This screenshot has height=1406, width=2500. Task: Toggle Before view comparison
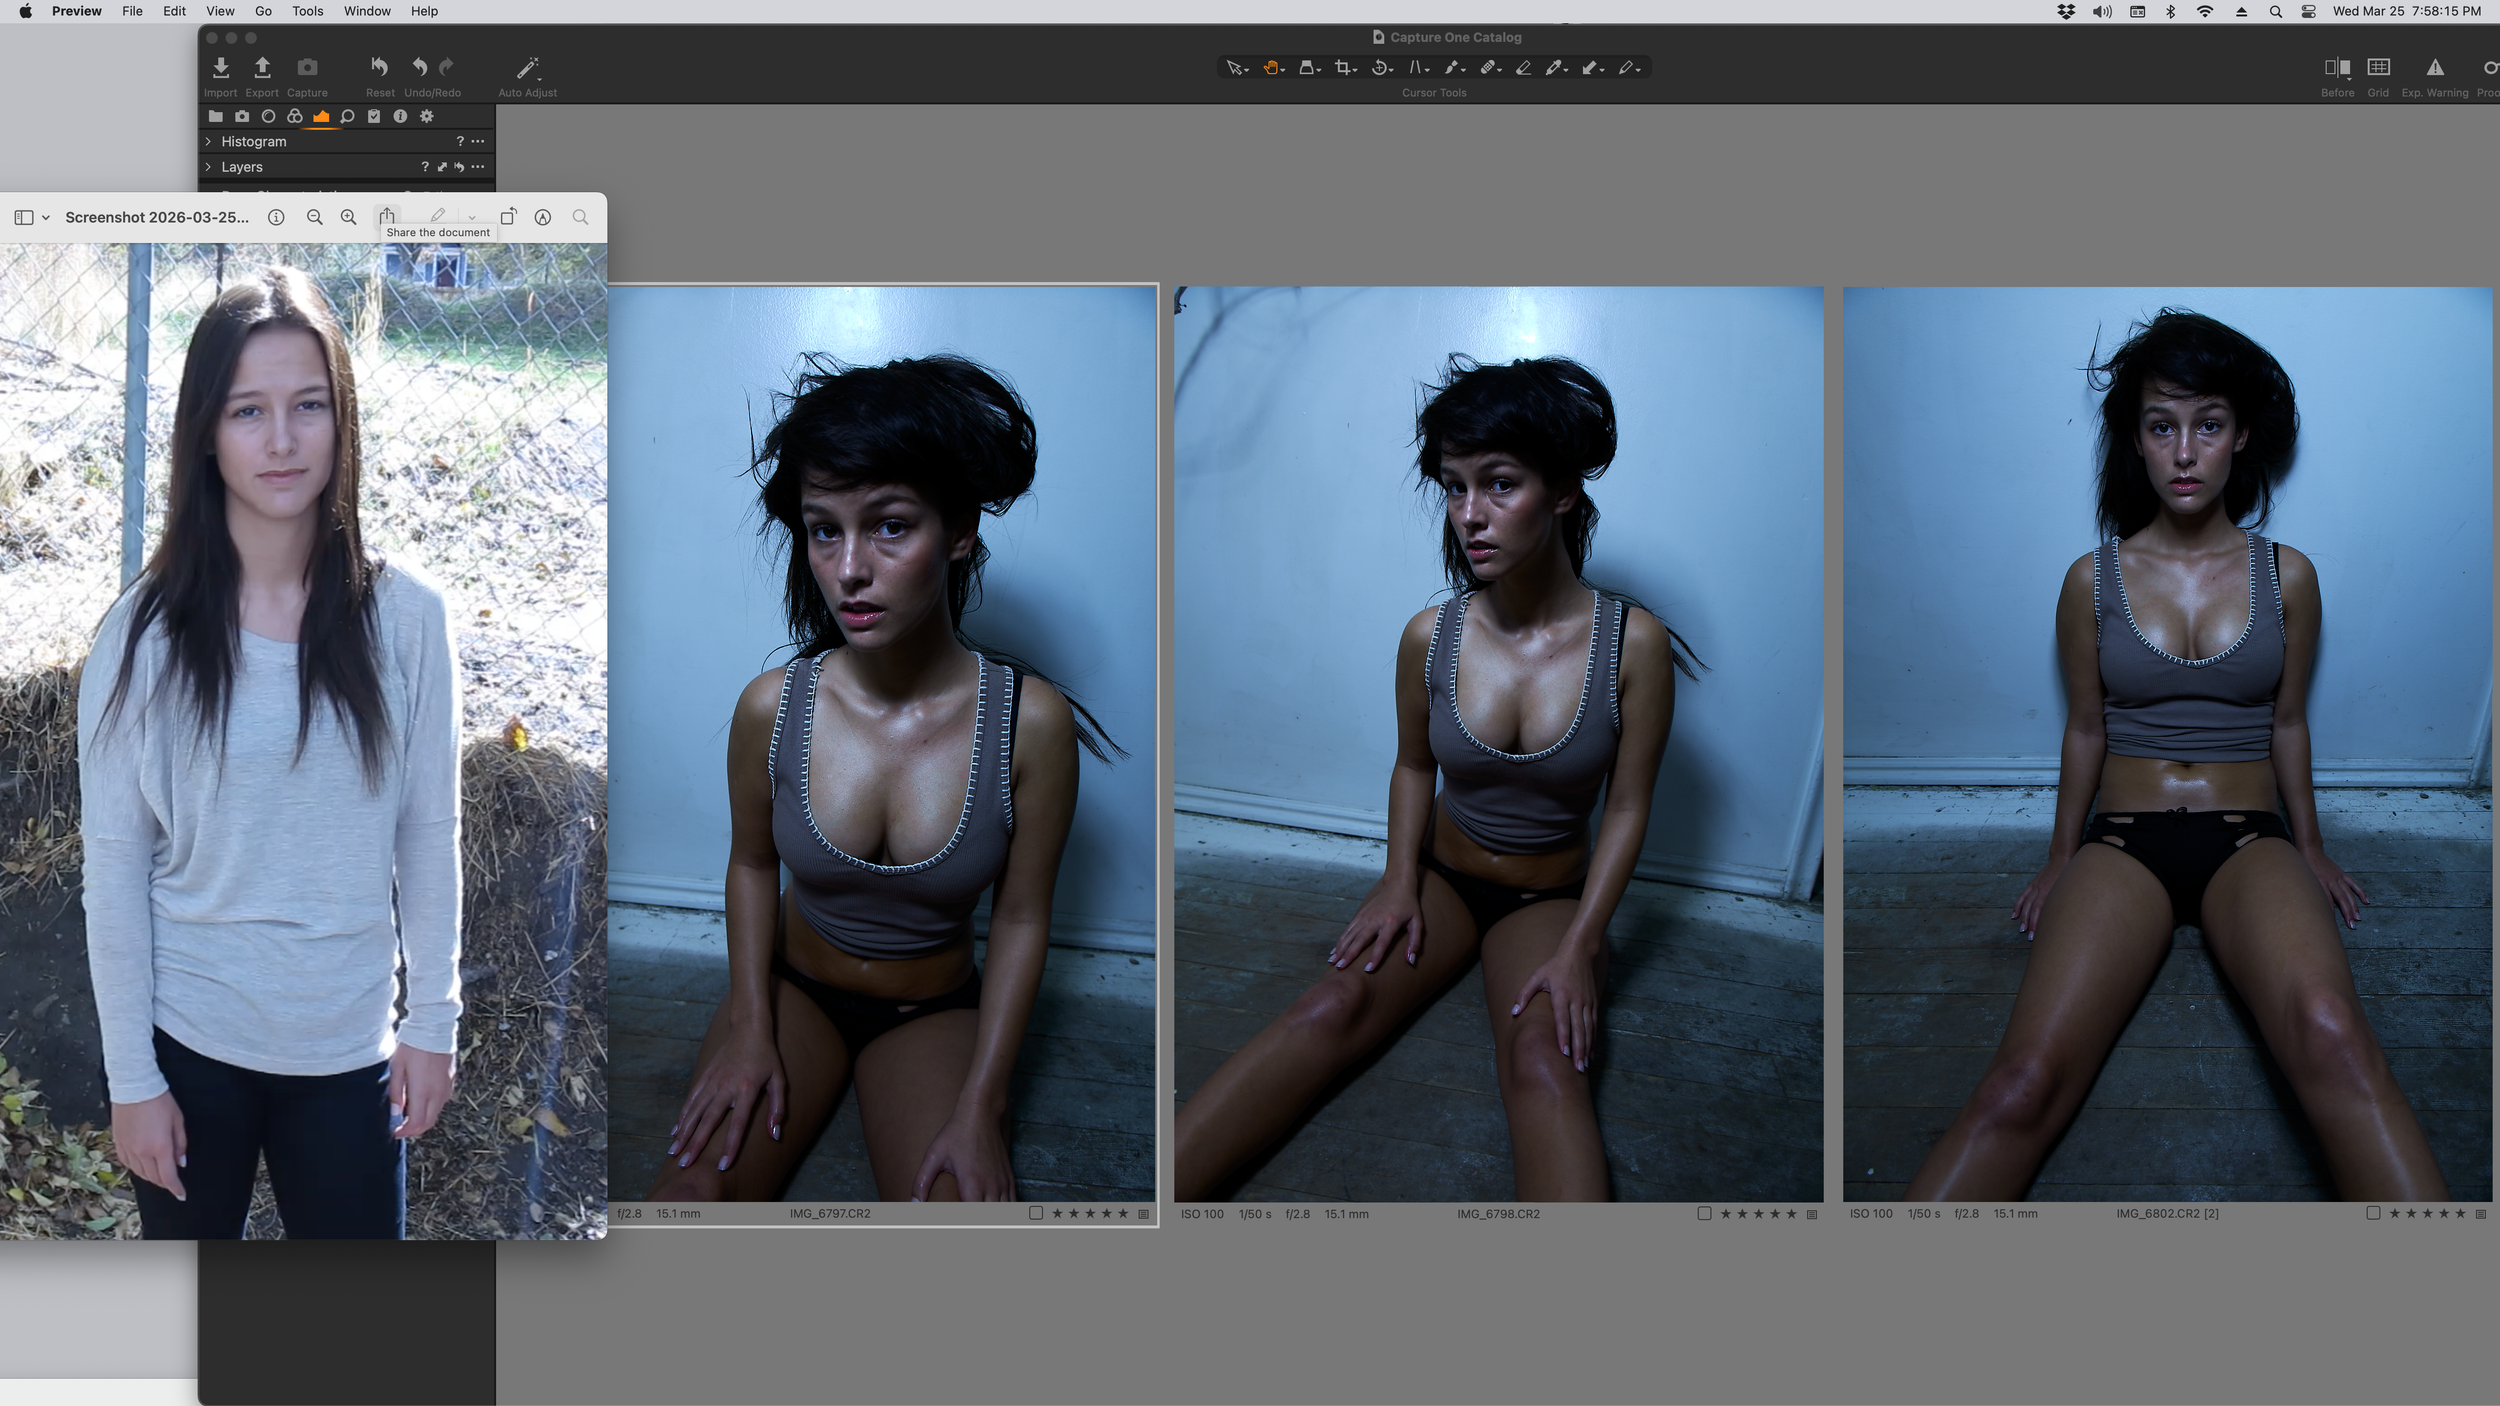click(x=2337, y=67)
